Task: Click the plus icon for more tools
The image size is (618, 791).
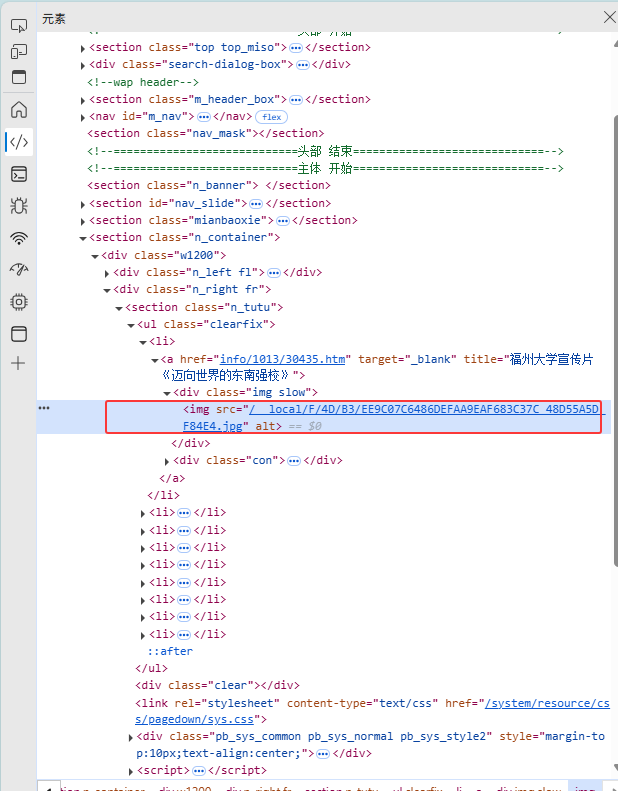Action: pos(18,363)
